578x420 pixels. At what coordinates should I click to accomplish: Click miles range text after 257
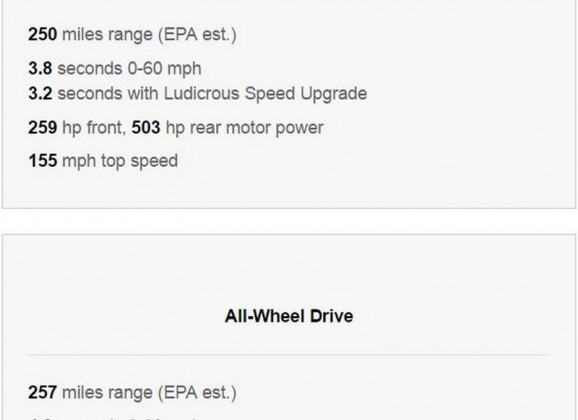pos(107,393)
